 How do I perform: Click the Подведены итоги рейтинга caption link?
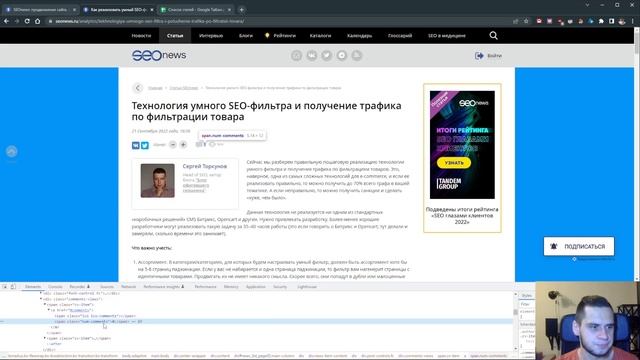tap(462, 216)
